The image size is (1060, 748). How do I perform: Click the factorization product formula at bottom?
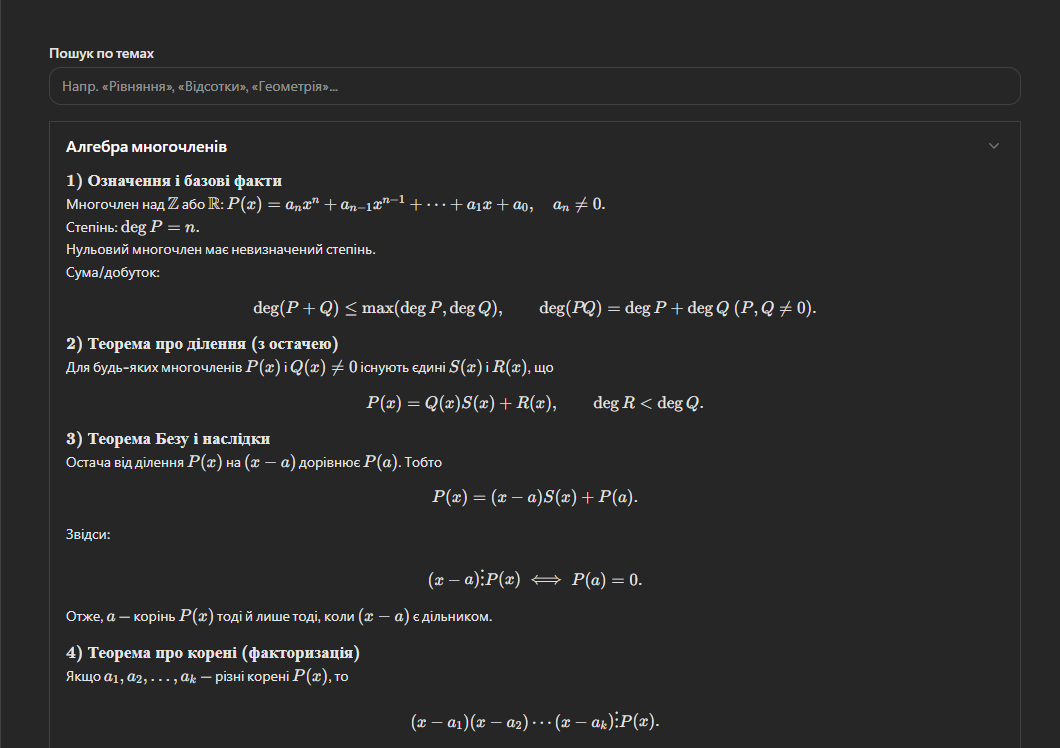coord(535,722)
